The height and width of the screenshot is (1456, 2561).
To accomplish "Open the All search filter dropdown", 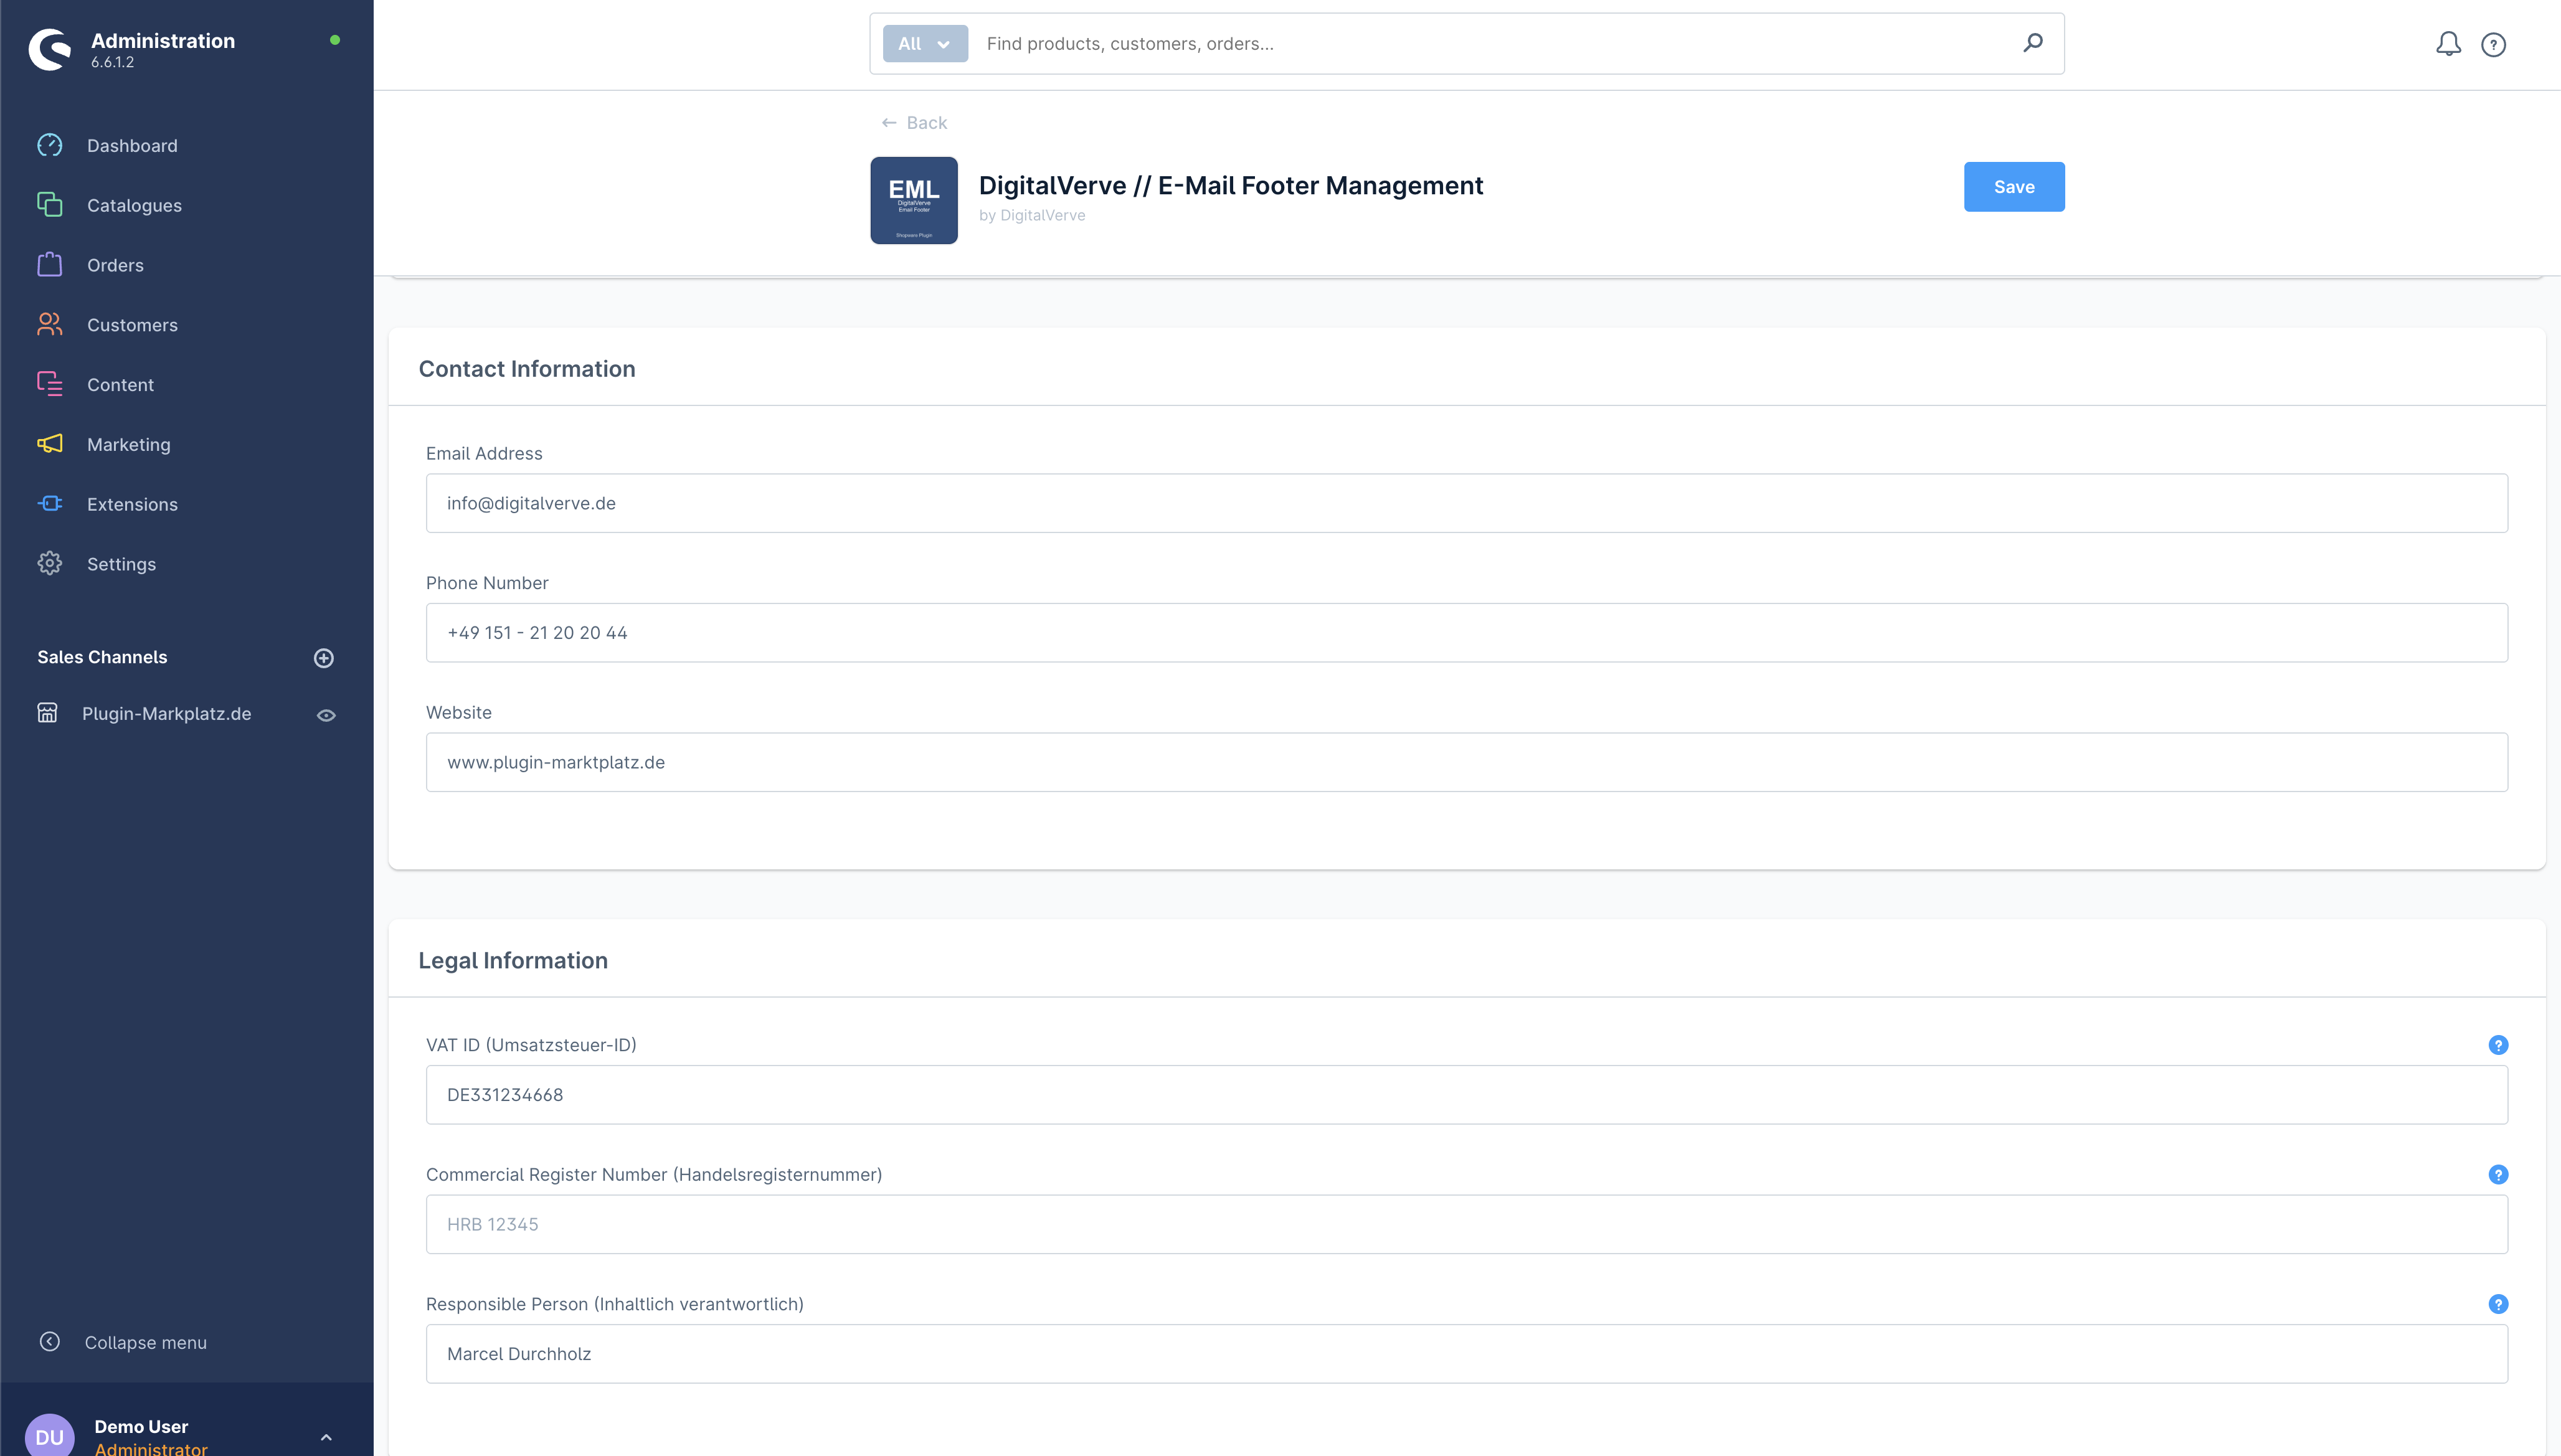I will point(924,43).
